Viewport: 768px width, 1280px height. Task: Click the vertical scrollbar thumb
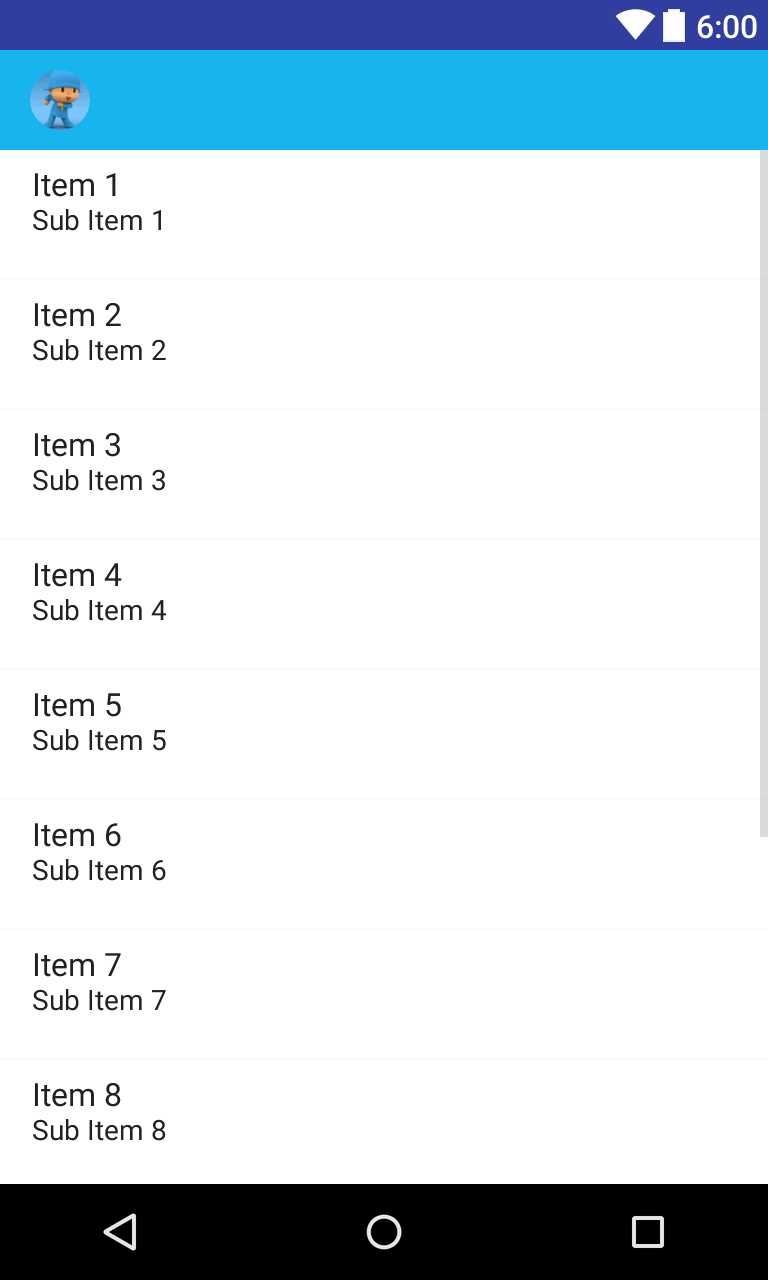pos(764,493)
